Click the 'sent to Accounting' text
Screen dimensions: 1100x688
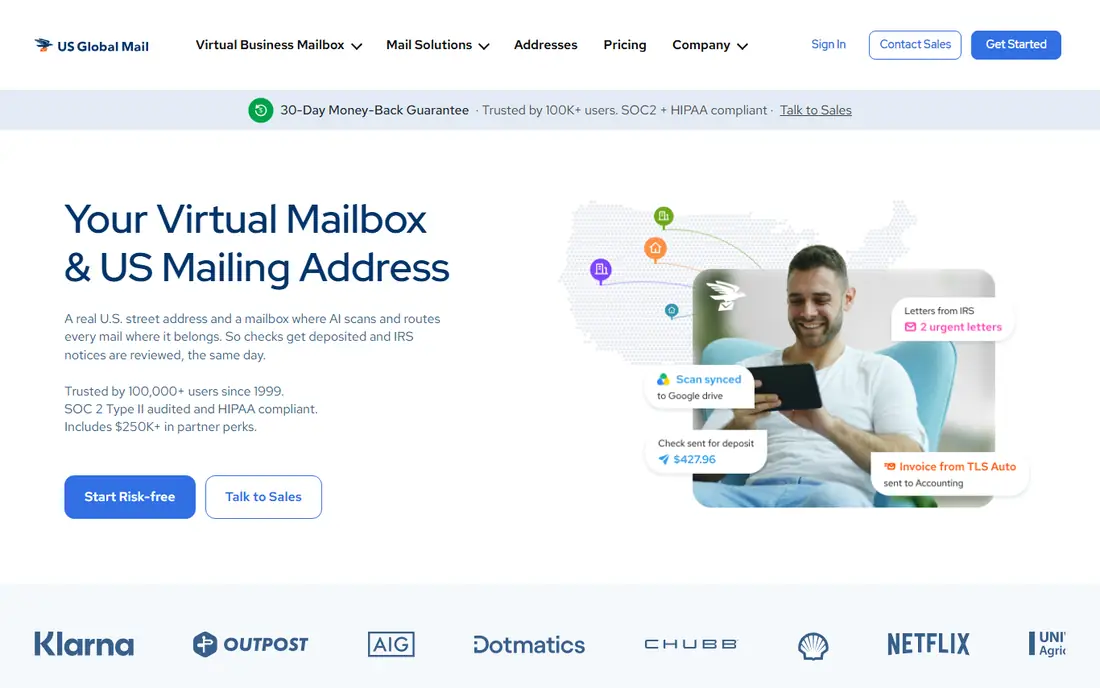pos(923,483)
